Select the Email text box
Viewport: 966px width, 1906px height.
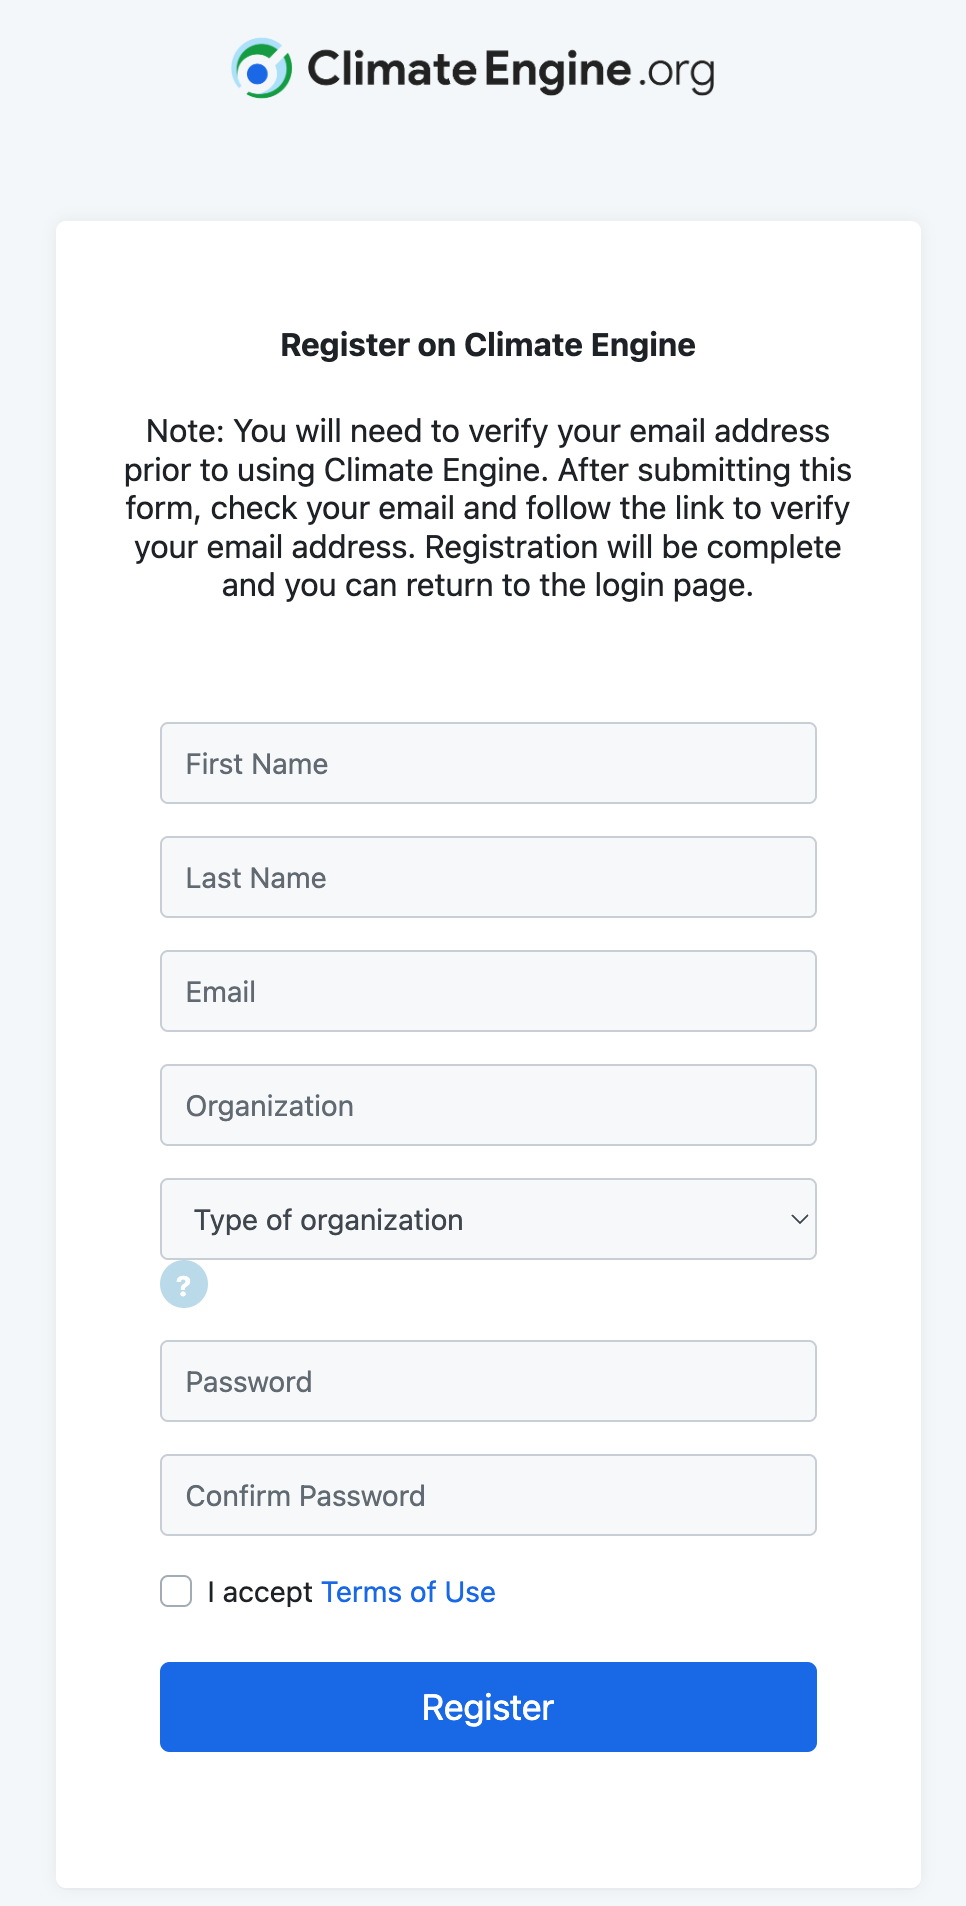(x=488, y=991)
